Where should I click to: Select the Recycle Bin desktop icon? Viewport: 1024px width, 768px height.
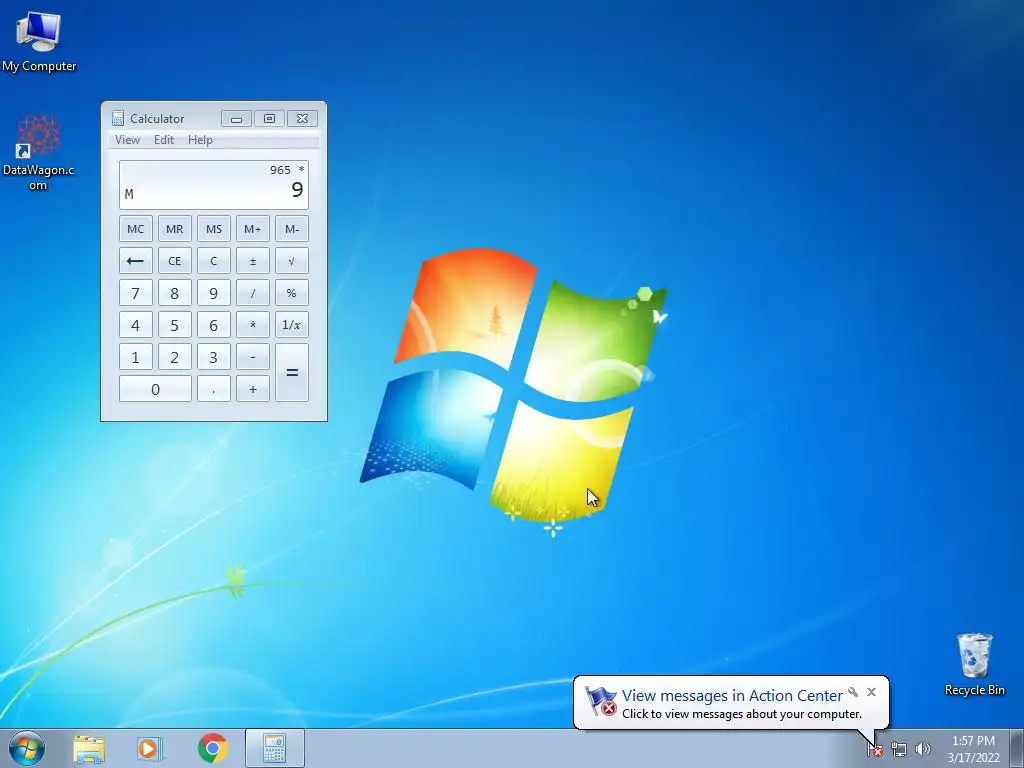974,664
